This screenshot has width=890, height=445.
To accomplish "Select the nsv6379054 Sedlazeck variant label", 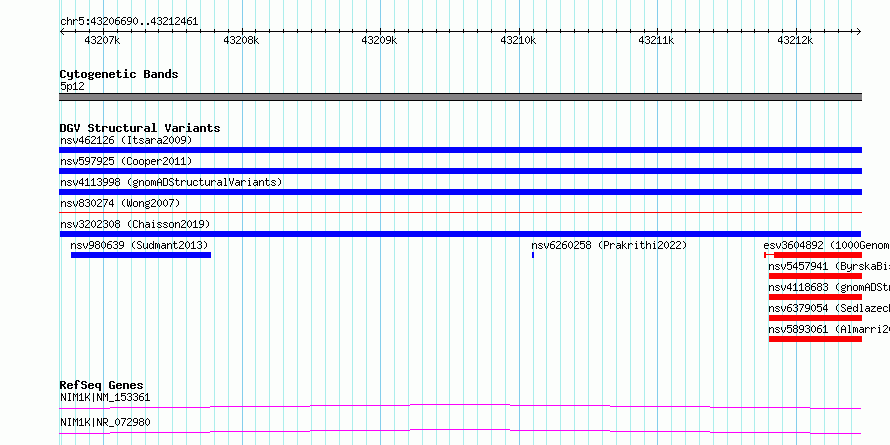I will 829,308.
